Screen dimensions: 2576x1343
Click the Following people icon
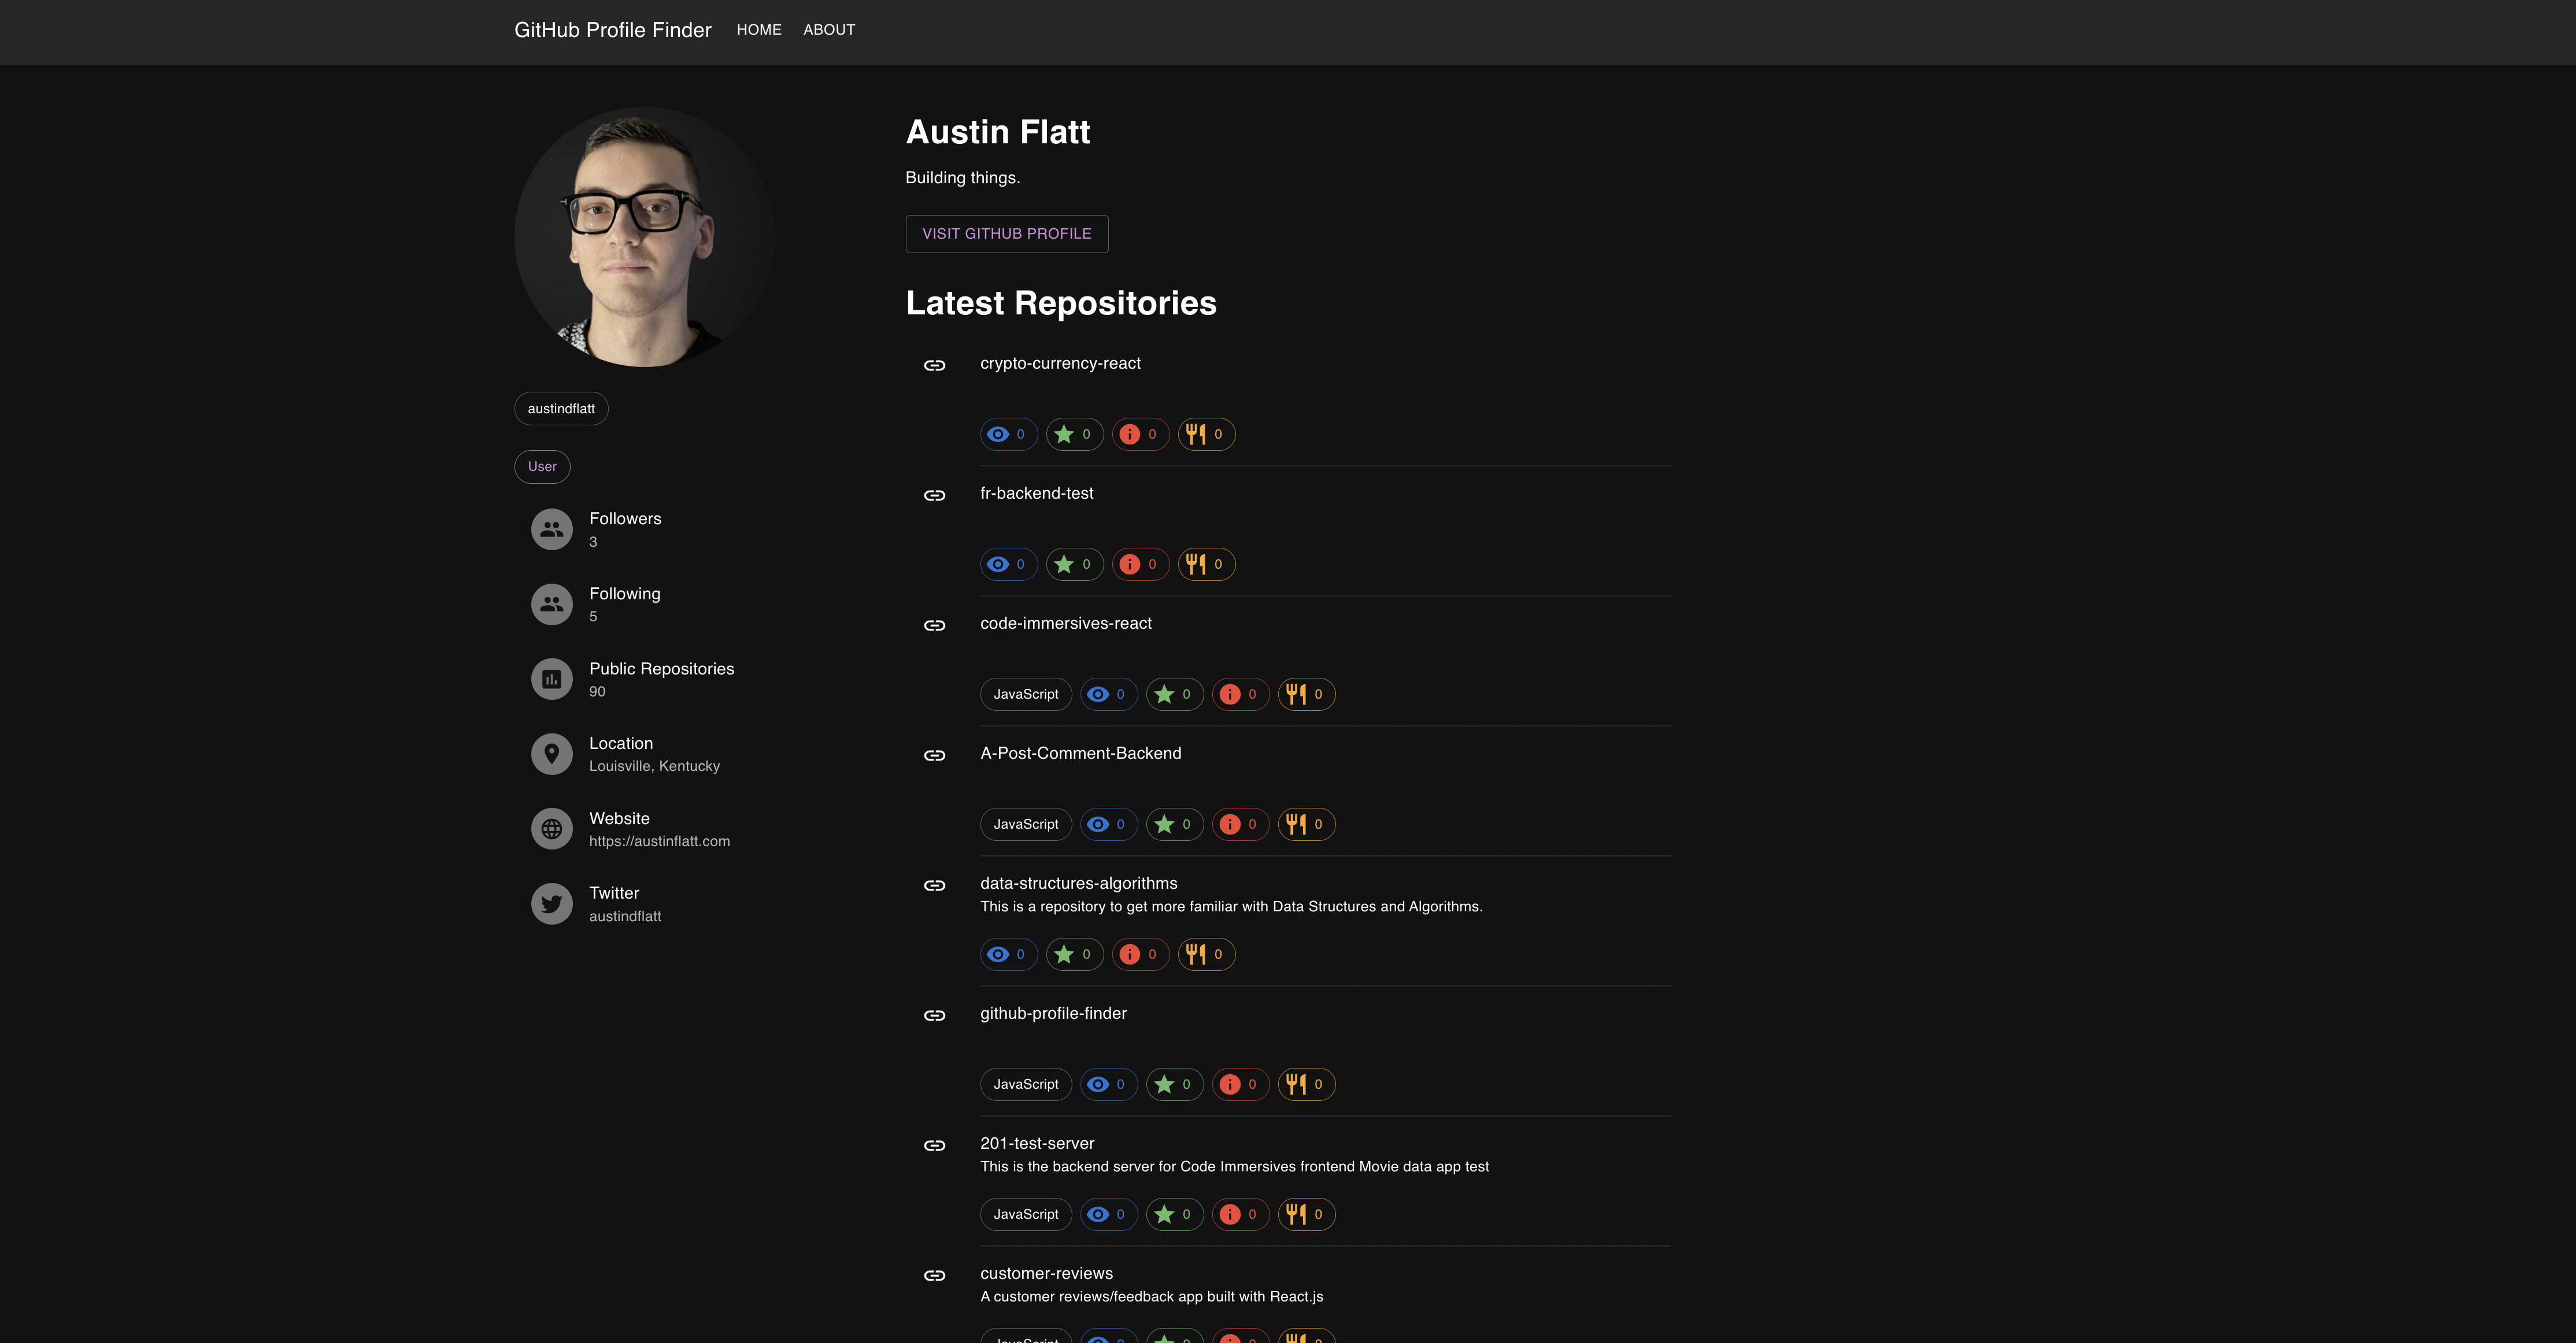[x=551, y=604]
